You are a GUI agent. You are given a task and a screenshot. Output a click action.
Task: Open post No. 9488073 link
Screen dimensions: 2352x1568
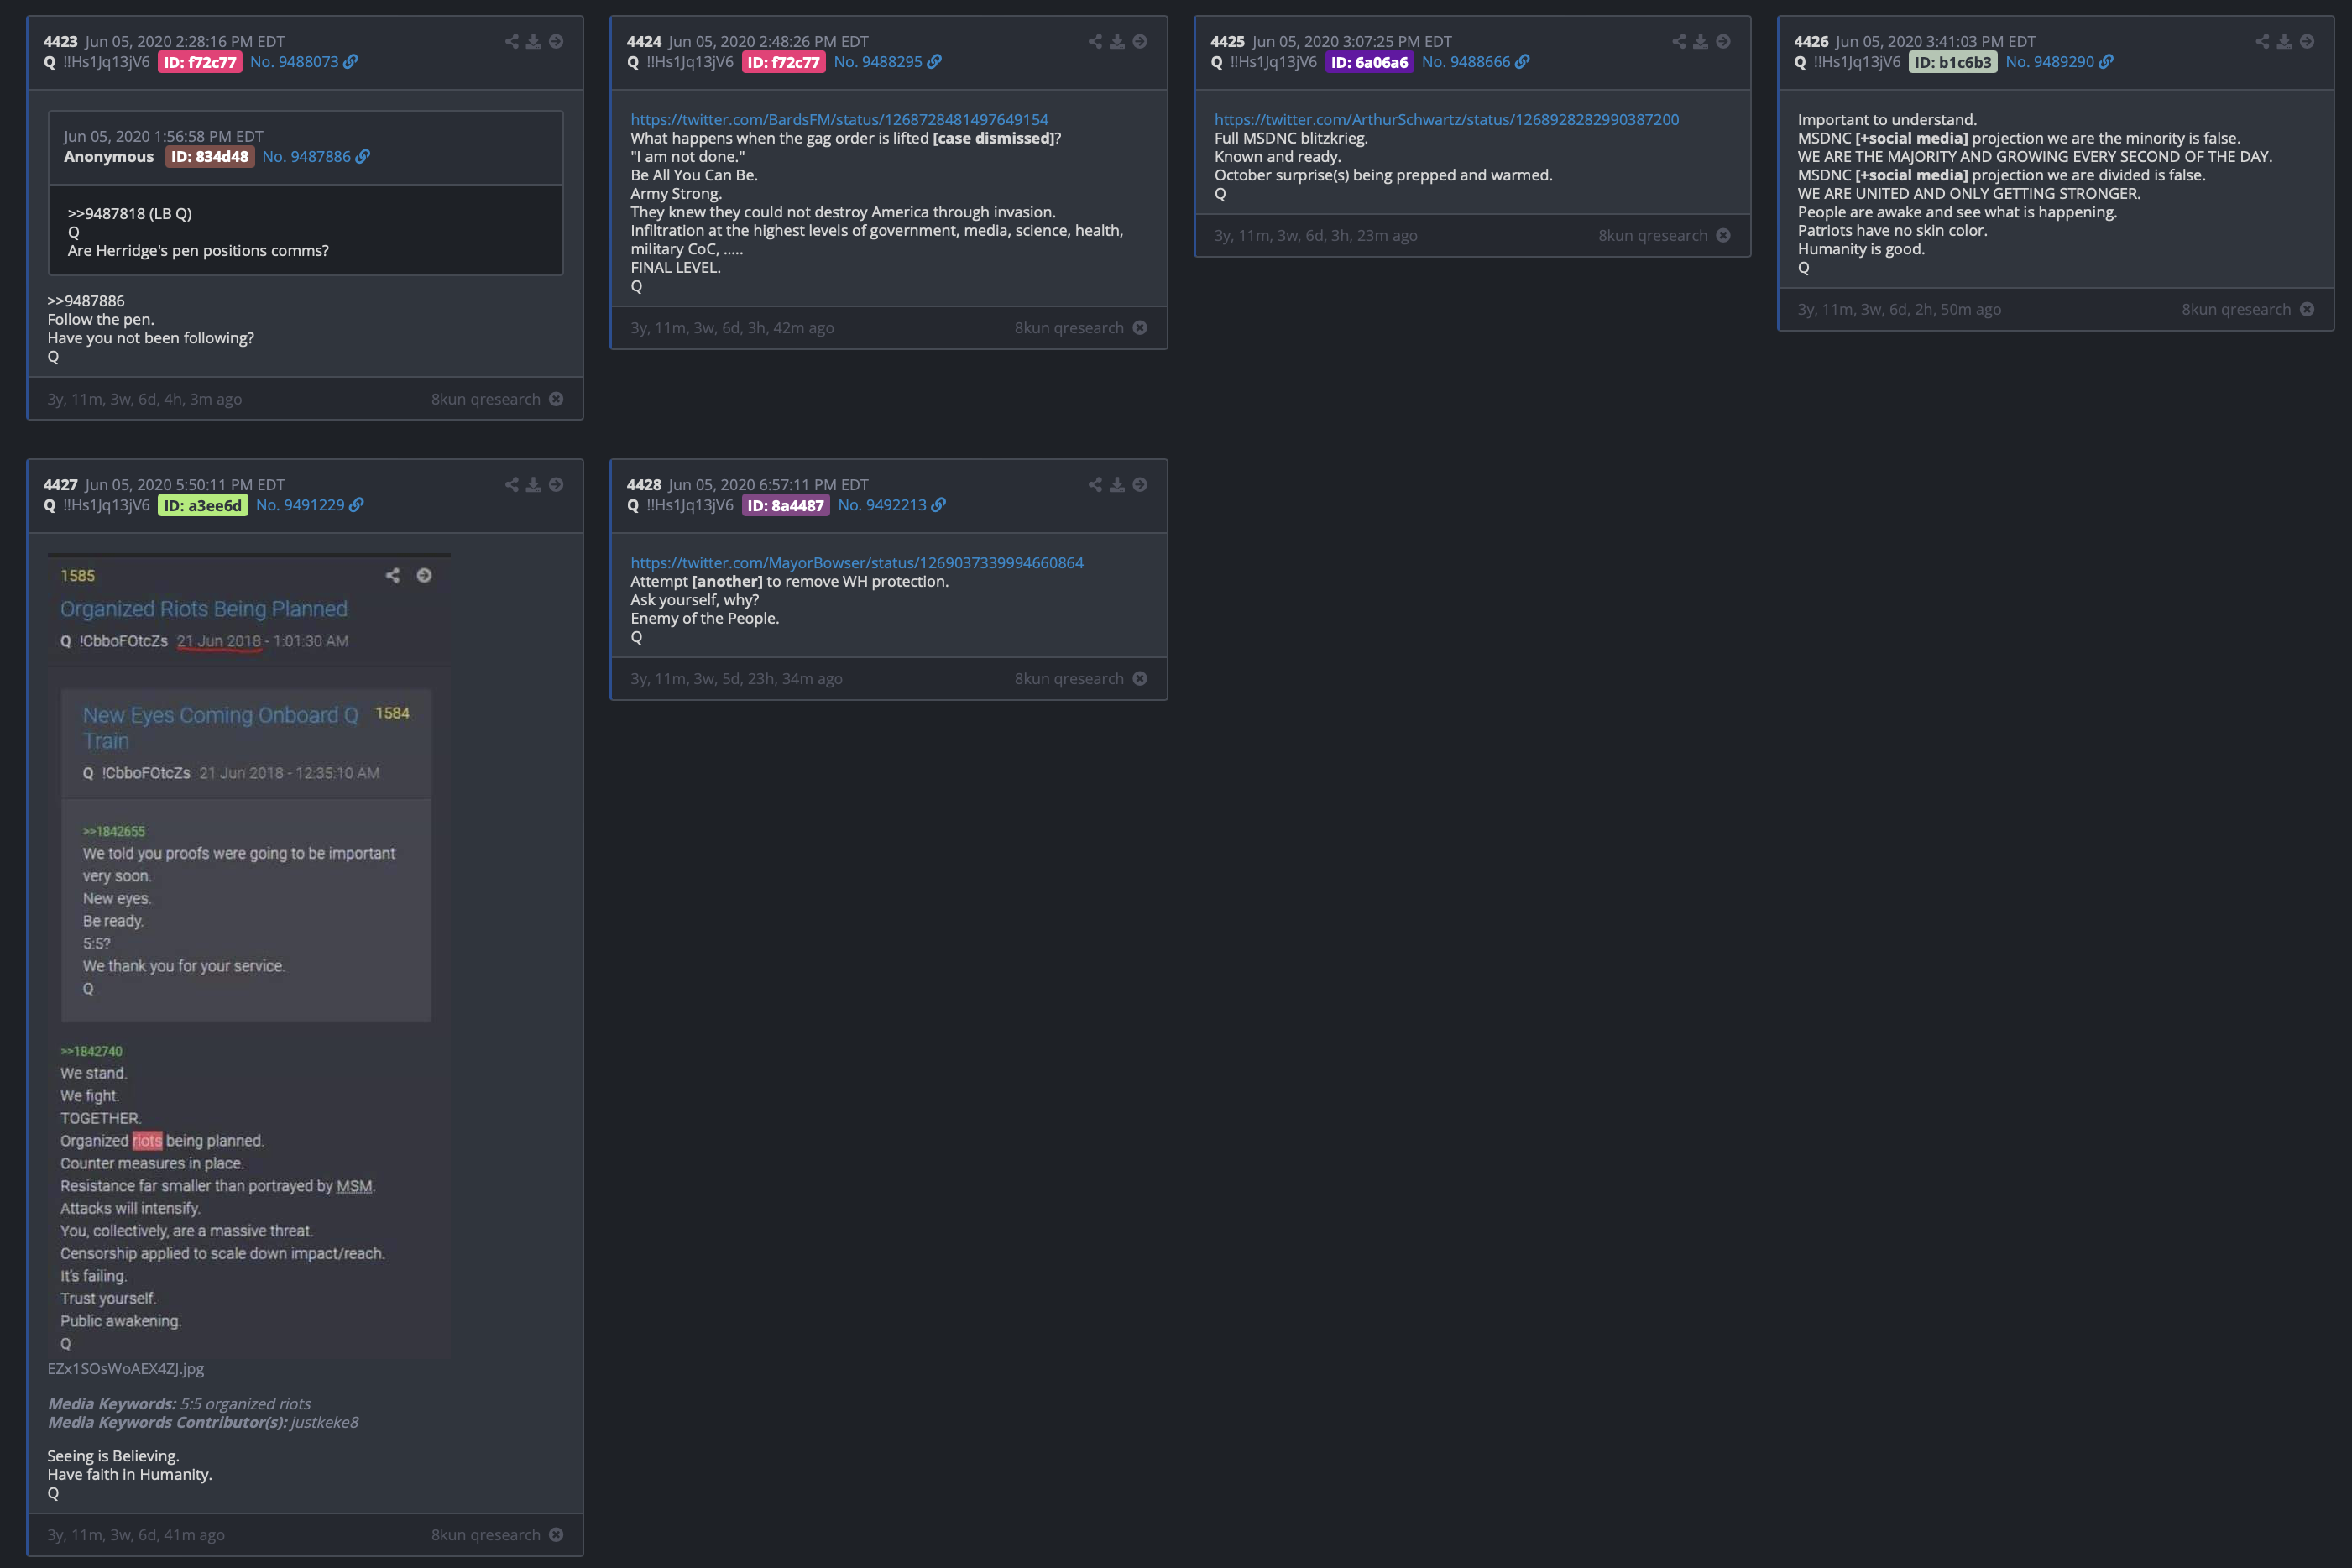(294, 62)
